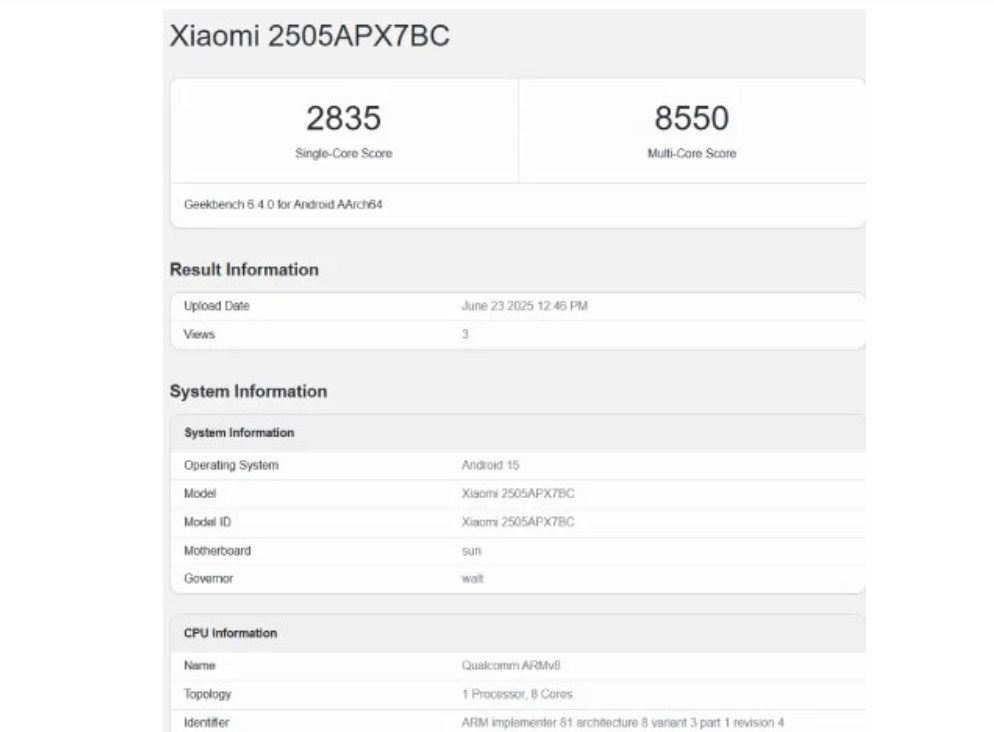The height and width of the screenshot is (732, 994).
Task: Select the Android 15 value
Action: [x=490, y=465]
